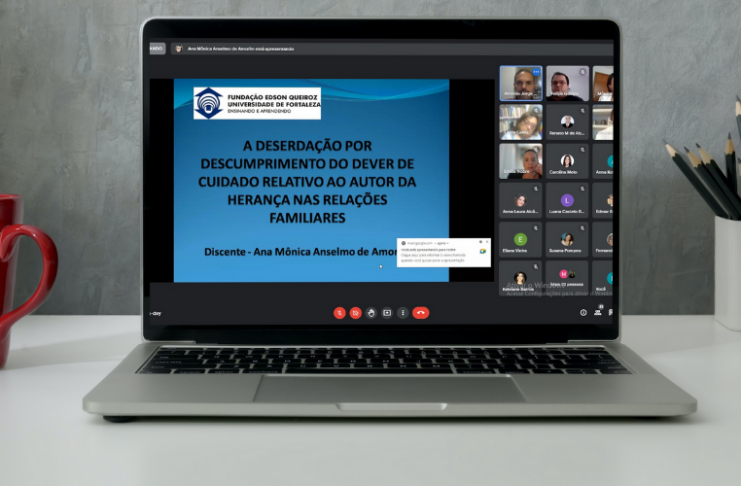Select the Antonio Jorge video tile

click(521, 83)
